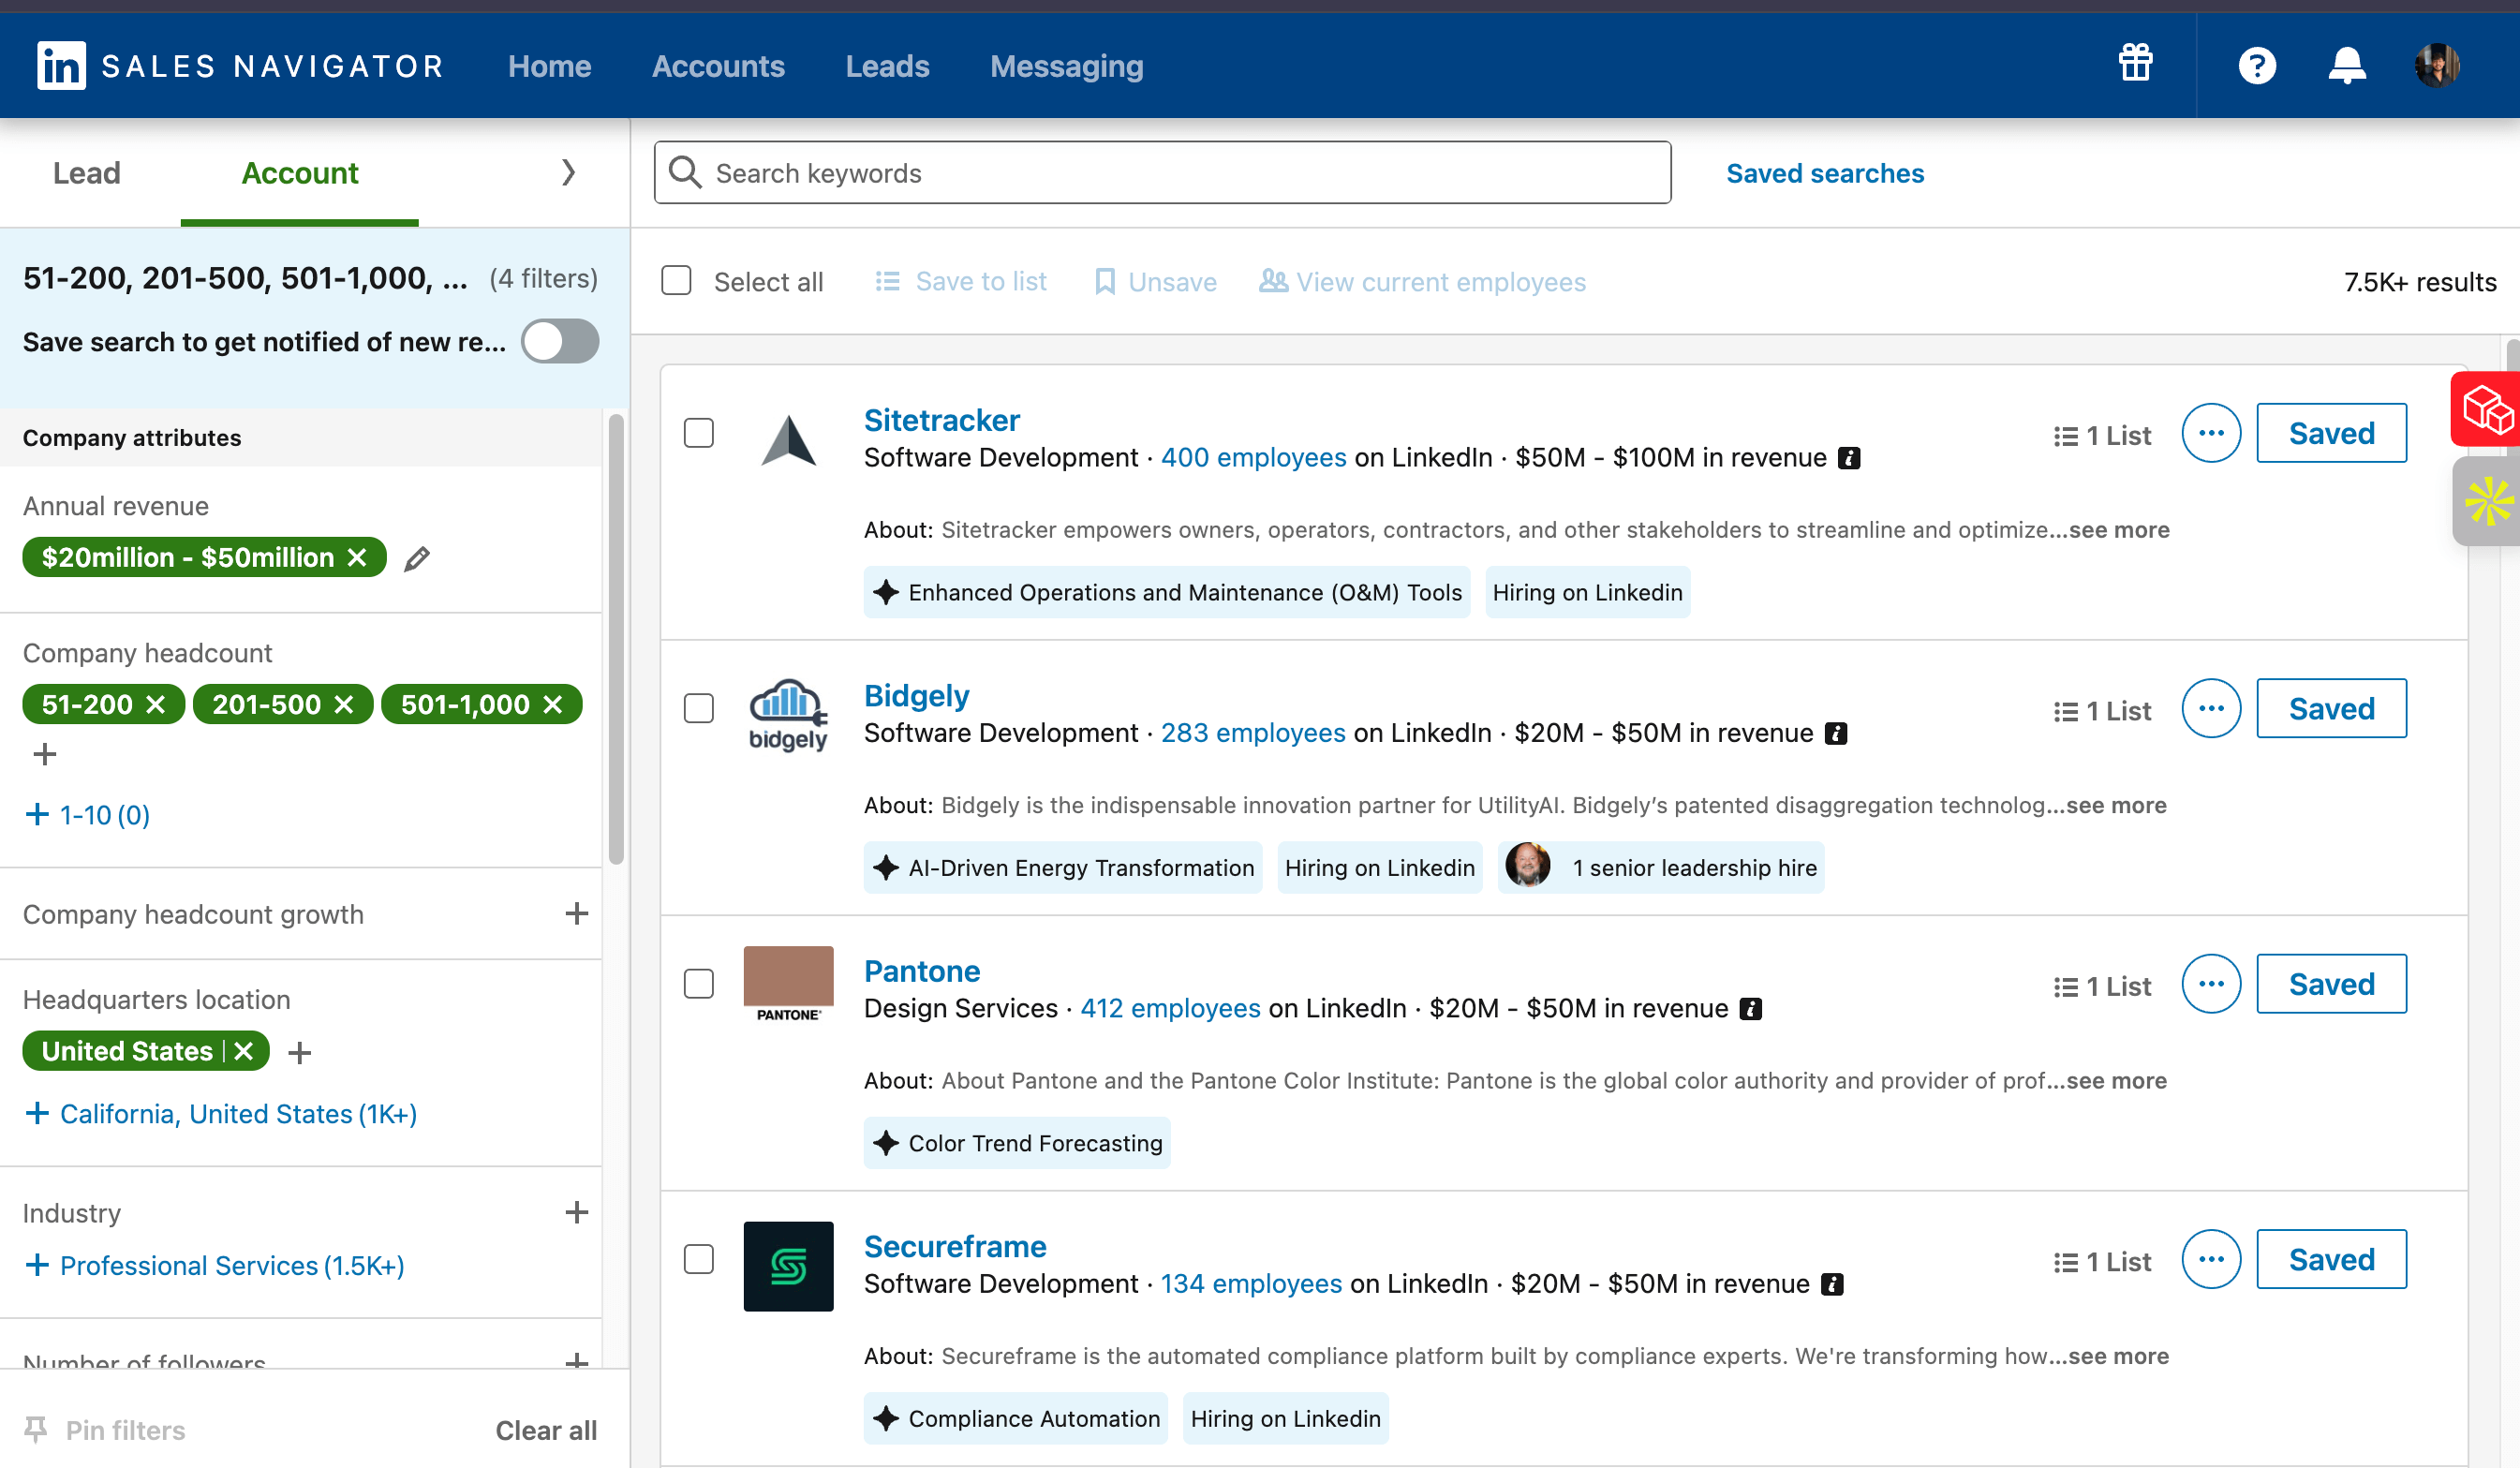Select the Sitetracker checkbox

click(698, 433)
